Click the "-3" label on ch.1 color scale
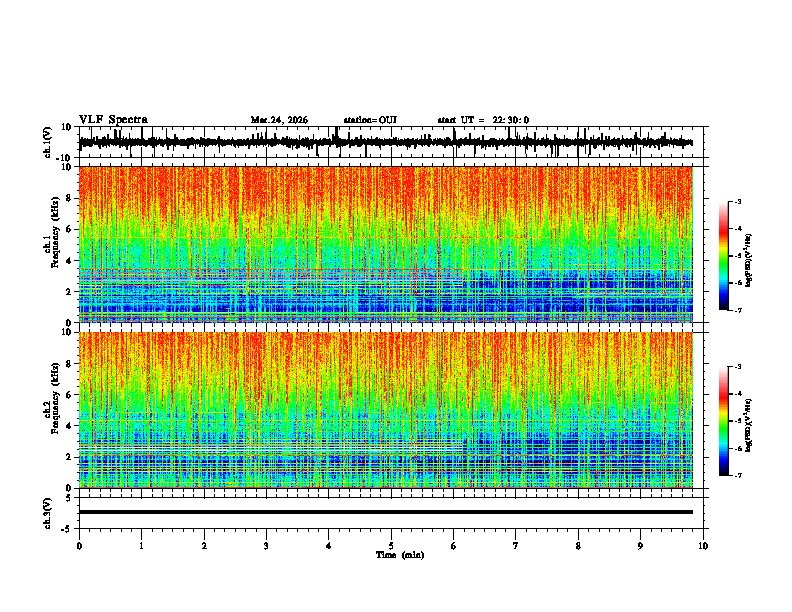 pos(737,202)
